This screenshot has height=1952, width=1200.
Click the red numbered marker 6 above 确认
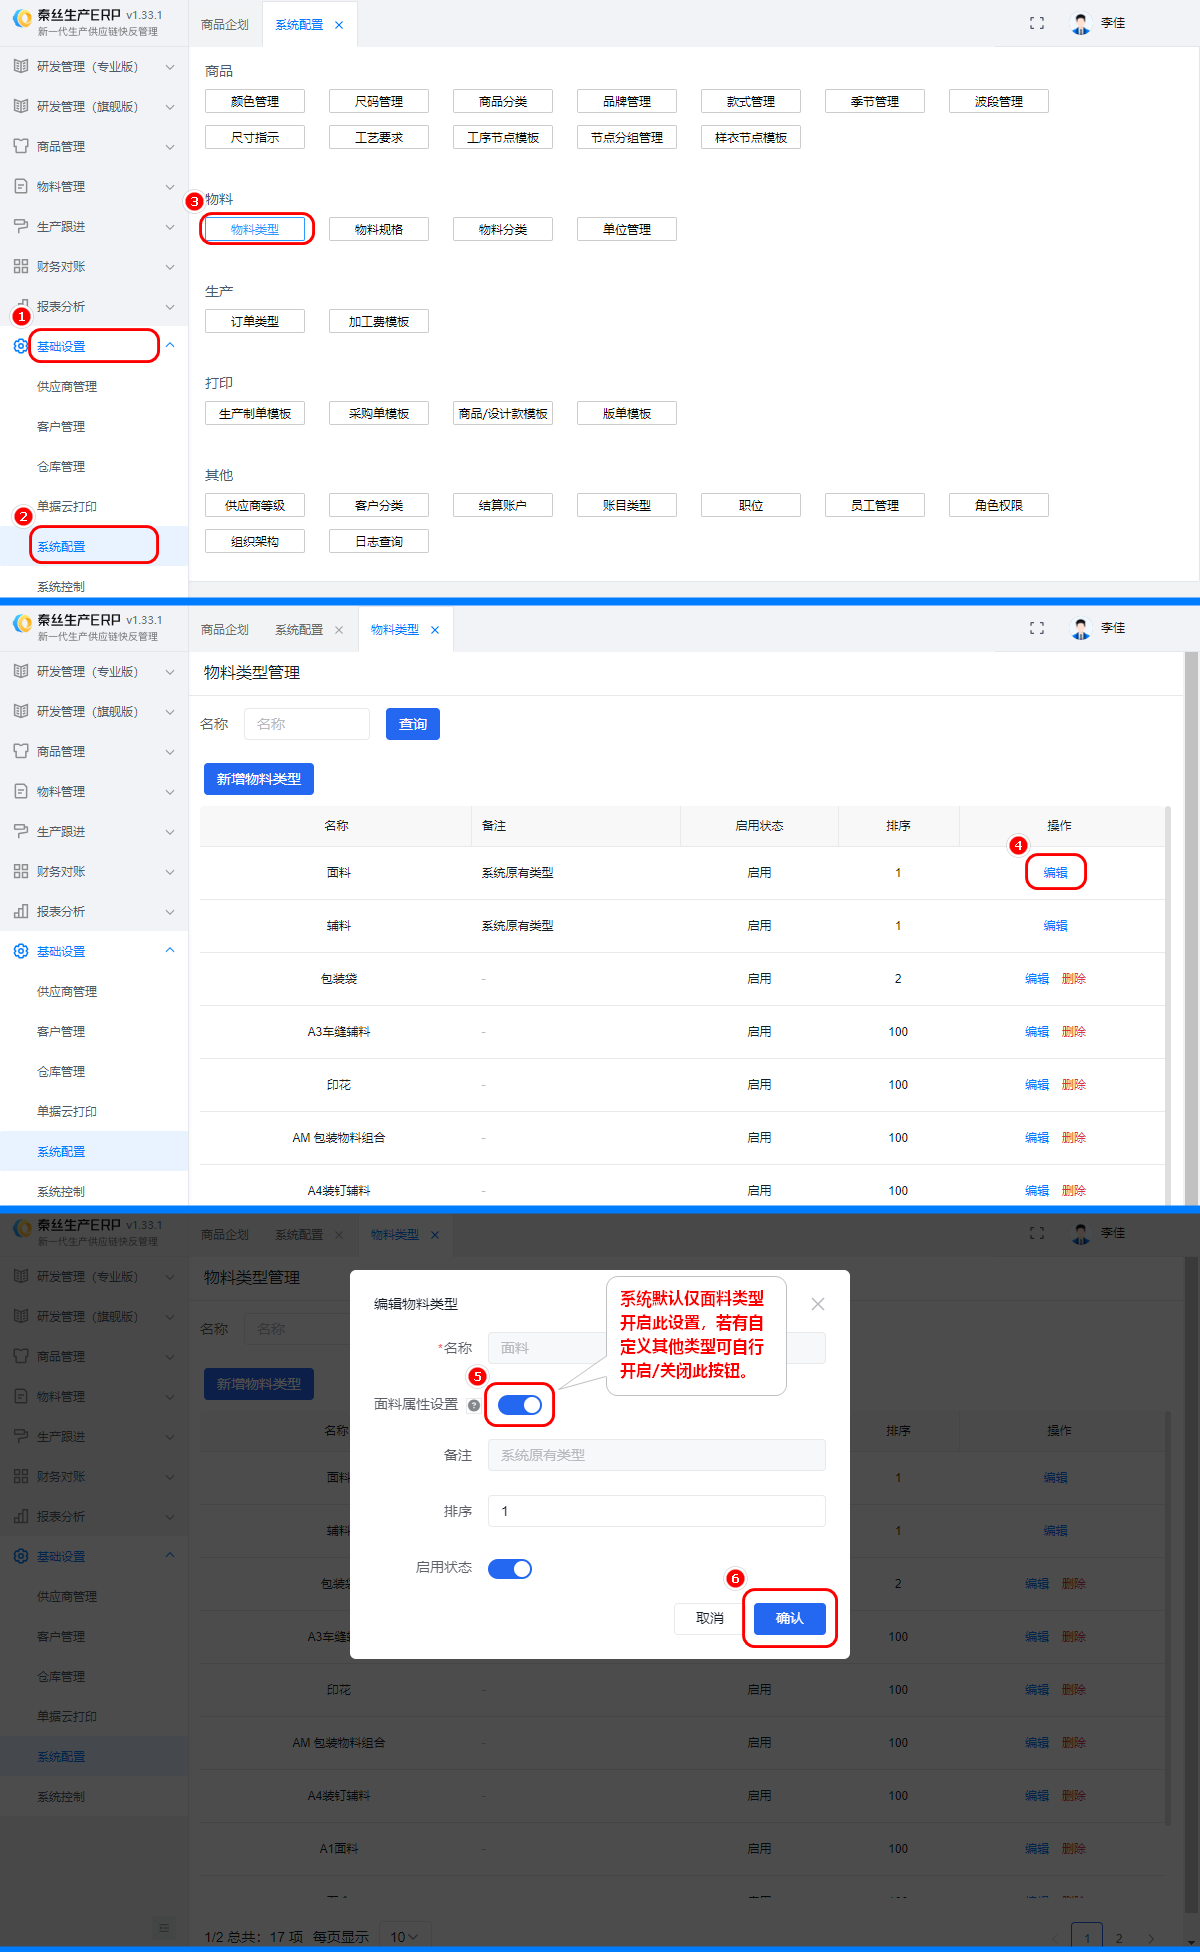pyautogui.click(x=735, y=1578)
